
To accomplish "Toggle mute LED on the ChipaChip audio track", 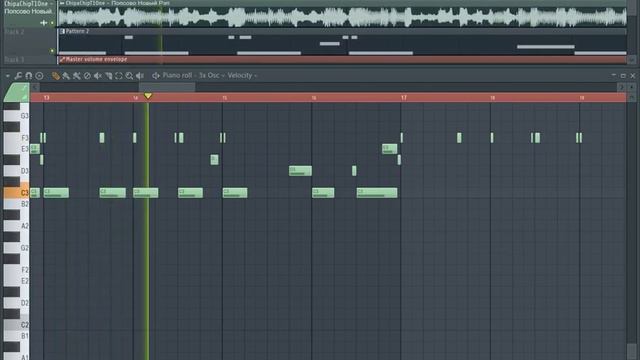I will (x=52, y=23).
